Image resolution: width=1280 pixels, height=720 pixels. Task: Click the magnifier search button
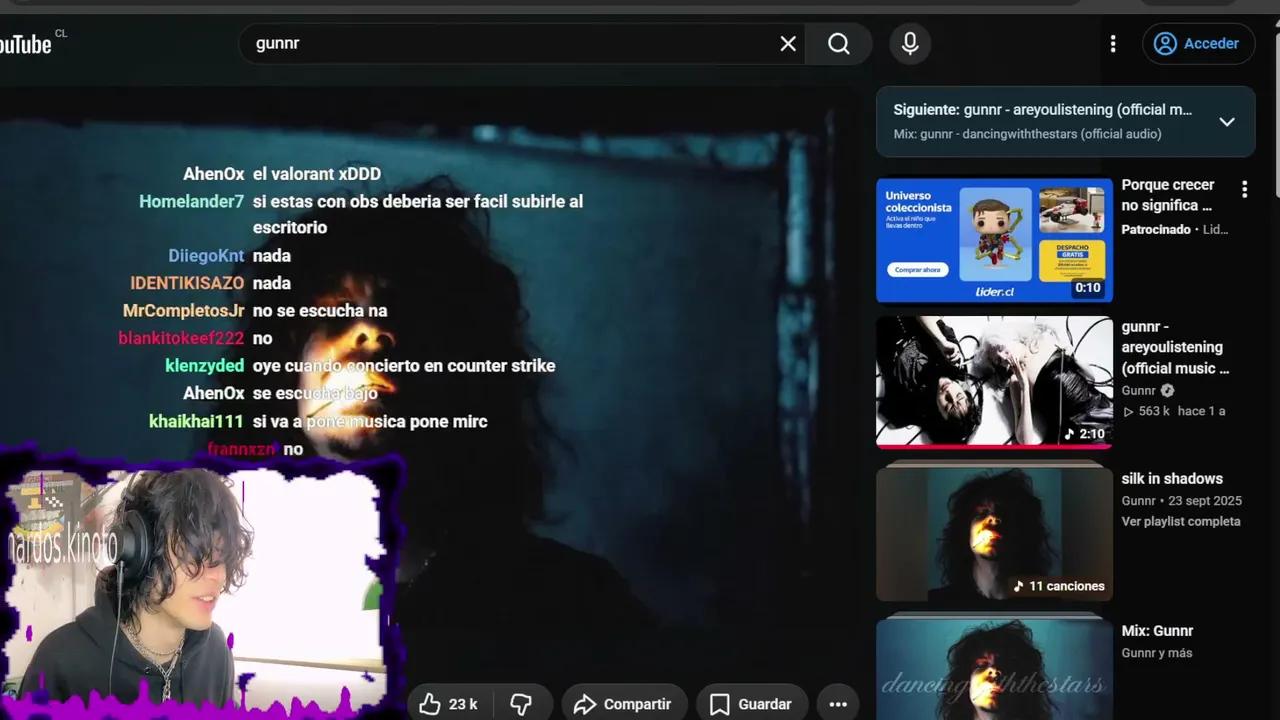(x=839, y=44)
